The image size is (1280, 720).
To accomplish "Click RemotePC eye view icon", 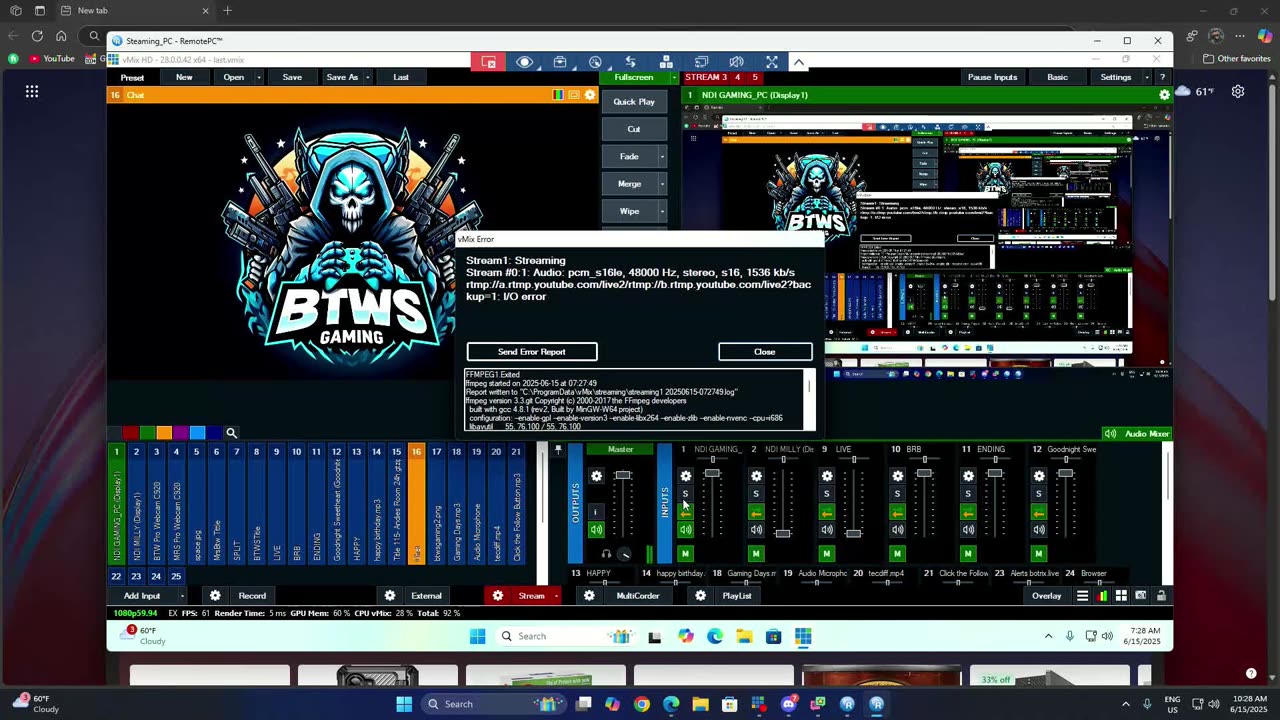I will pyautogui.click(x=524, y=62).
